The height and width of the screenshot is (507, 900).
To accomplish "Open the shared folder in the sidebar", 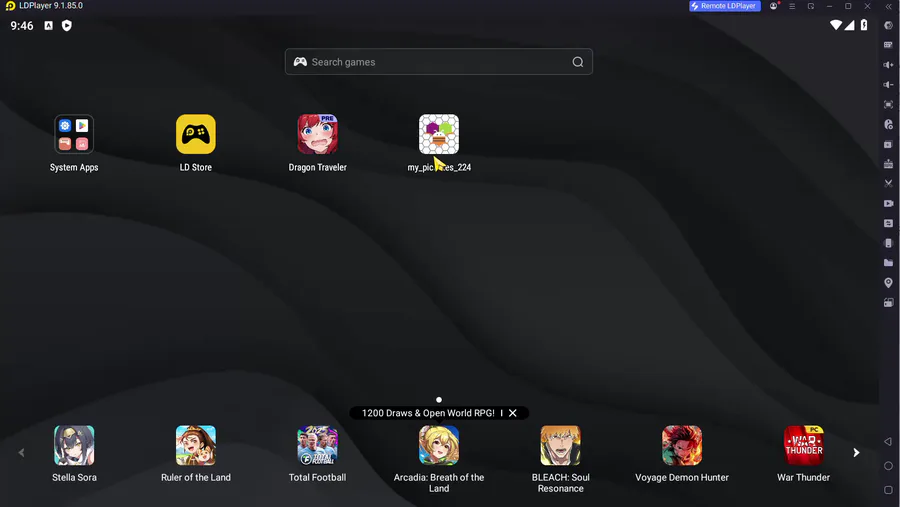I will [x=889, y=263].
